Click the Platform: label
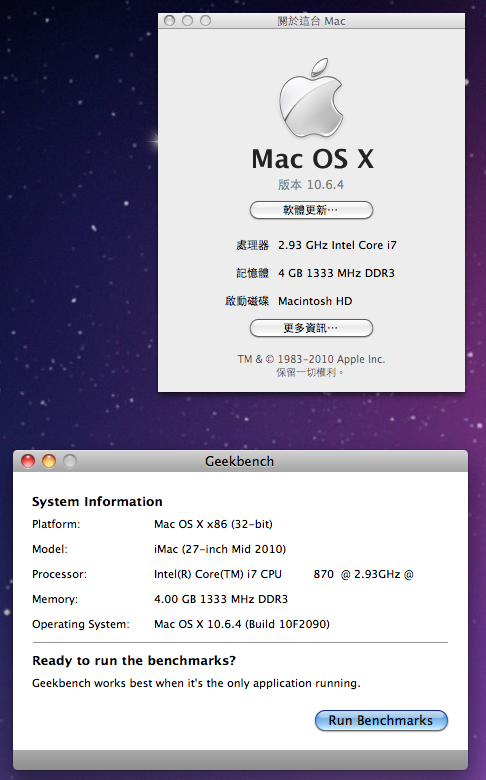Screen dimensions: 486x780 pyautogui.click(x=56, y=524)
